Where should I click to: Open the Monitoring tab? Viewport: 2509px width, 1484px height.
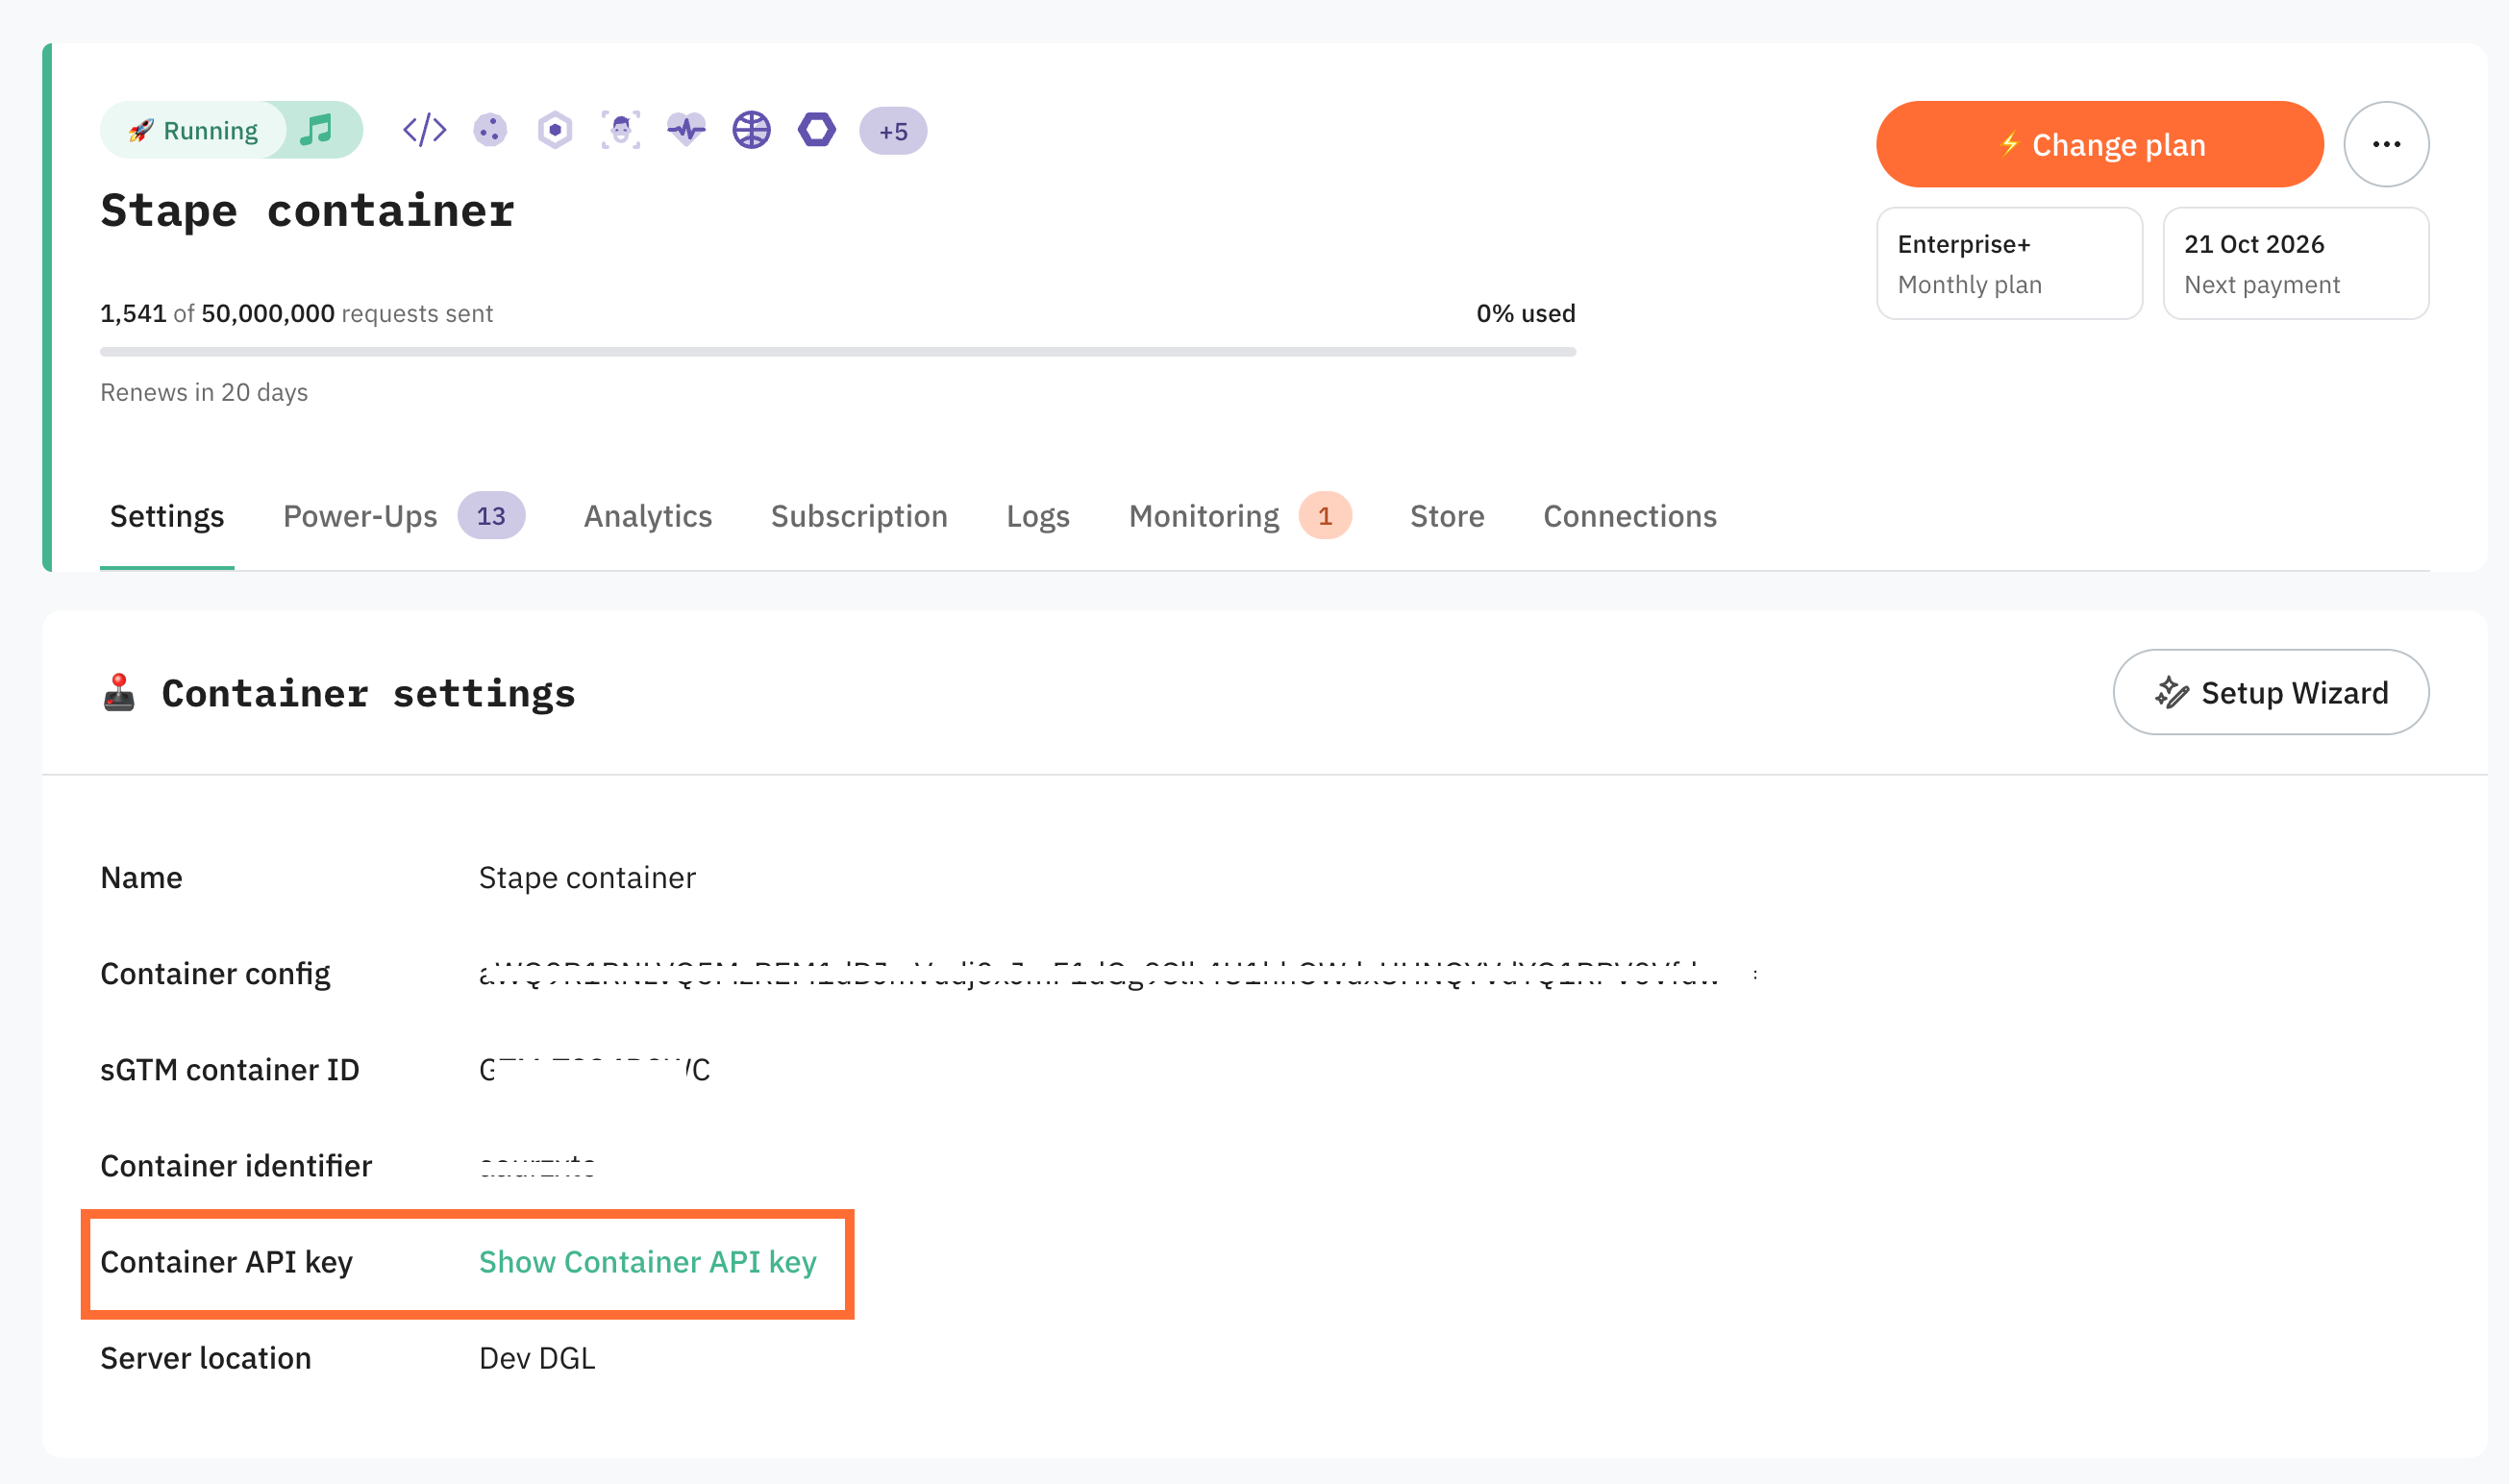click(x=1204, y=516)
